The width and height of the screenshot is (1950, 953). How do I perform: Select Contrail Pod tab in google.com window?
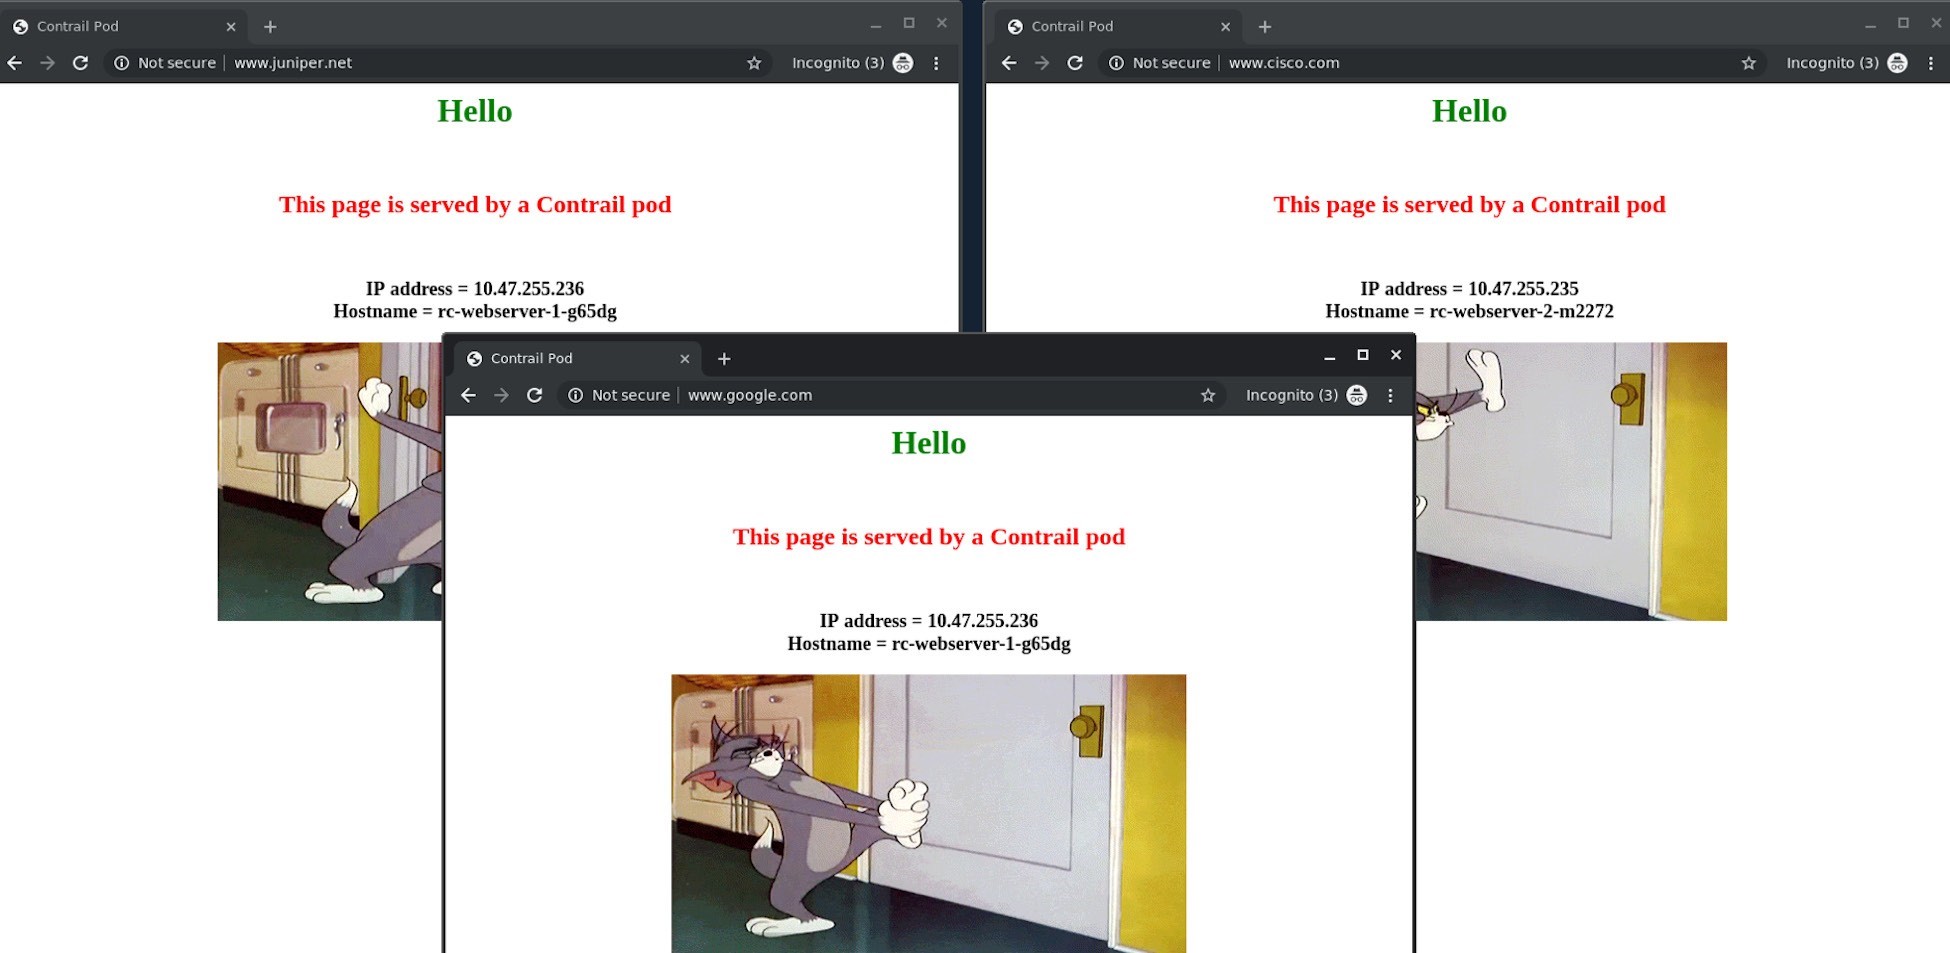point(578,359)
